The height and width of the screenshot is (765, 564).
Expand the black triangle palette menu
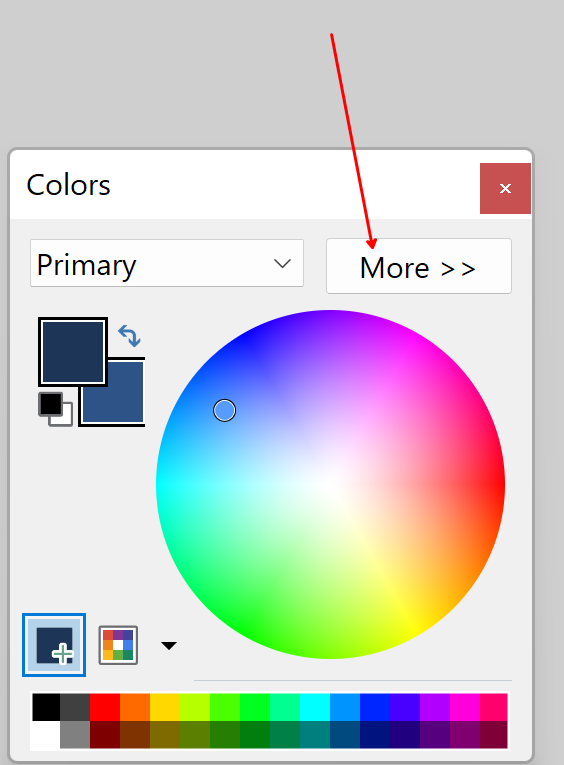169,646
